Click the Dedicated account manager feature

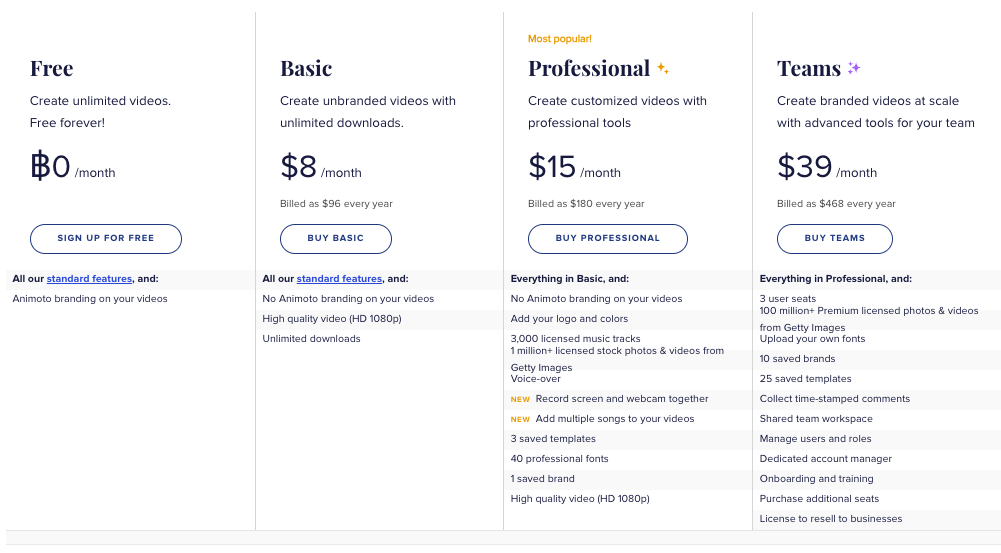point(826,459)
